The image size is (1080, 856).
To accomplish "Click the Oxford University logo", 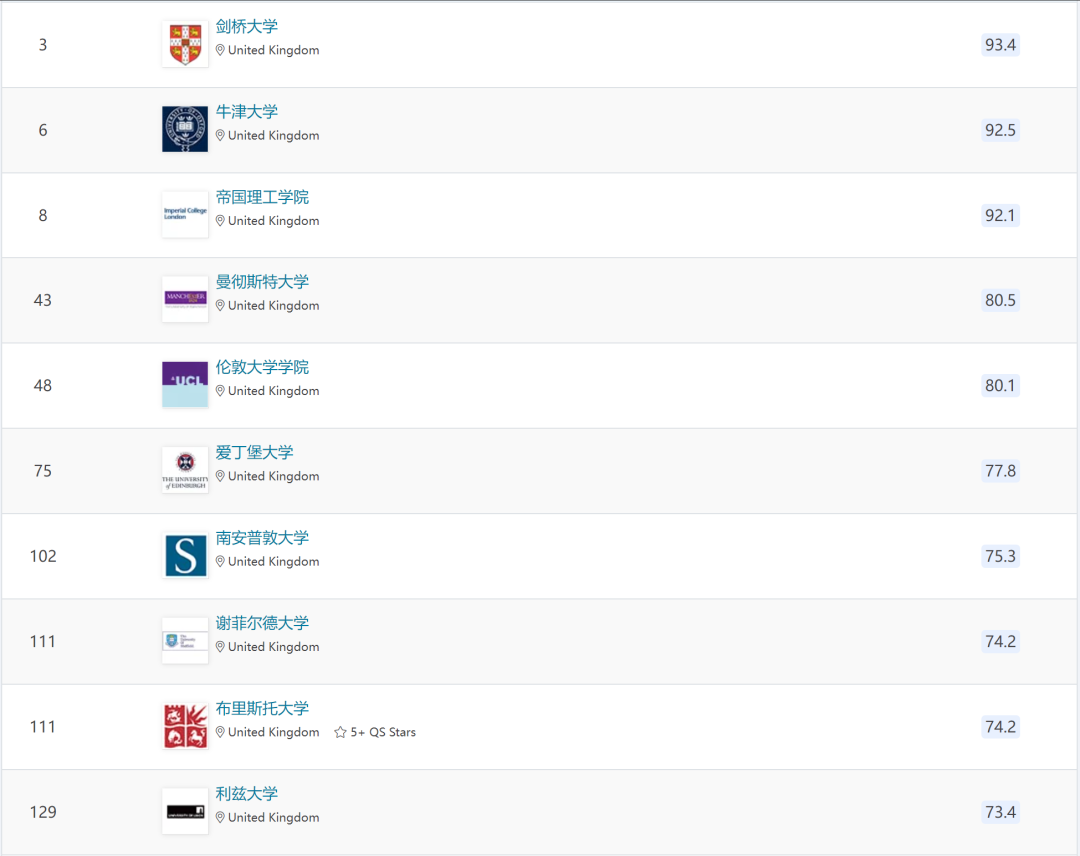I will [185, 129].
